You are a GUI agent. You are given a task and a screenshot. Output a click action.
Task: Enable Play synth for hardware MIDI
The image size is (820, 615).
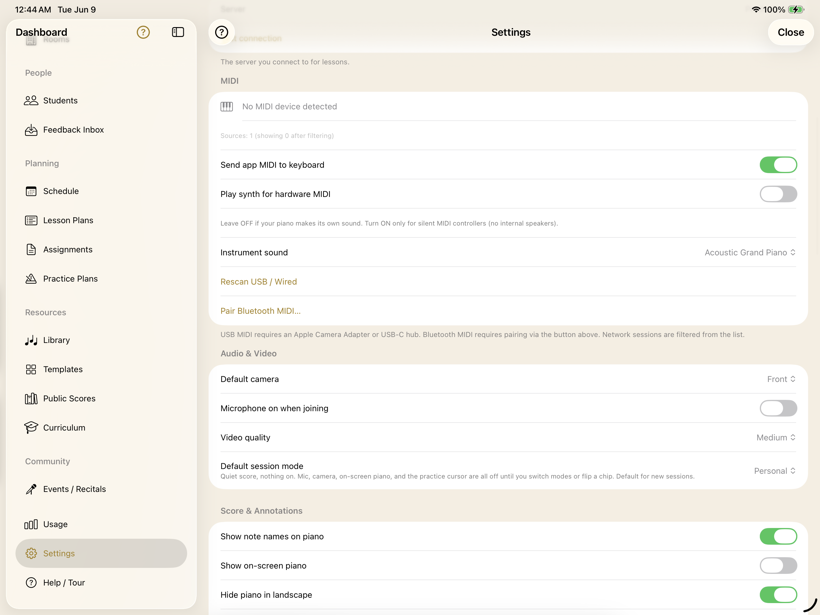coord(778,194)
